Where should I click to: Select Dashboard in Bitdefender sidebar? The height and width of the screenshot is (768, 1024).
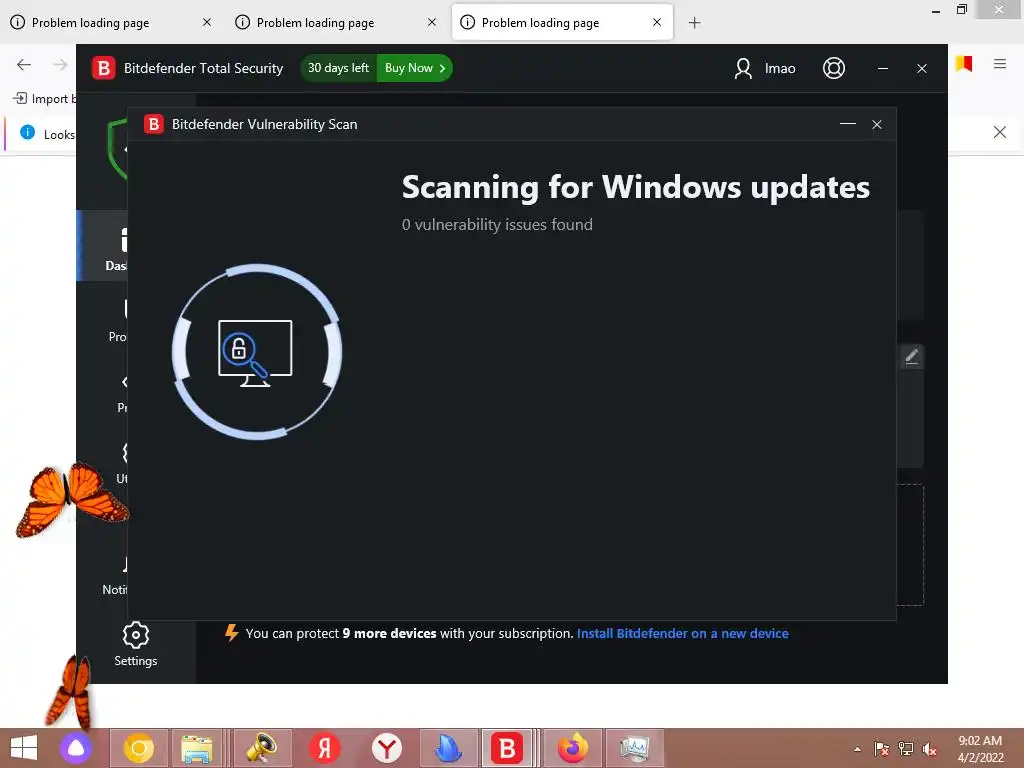pyautogui.click(x=103, y=246)
